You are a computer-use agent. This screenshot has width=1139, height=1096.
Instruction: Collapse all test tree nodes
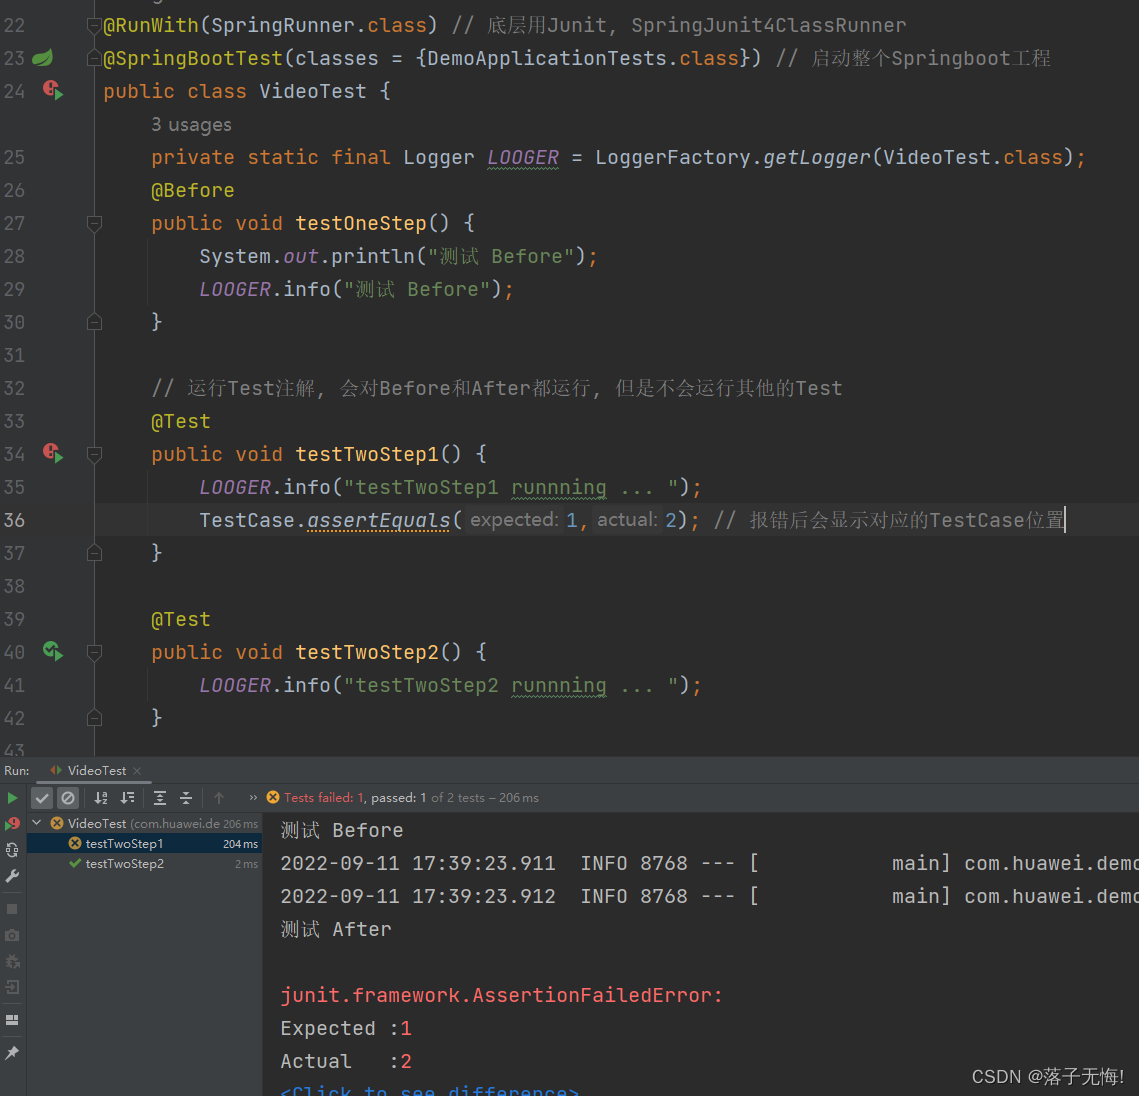pyautogui.click(x=186, y=797)
